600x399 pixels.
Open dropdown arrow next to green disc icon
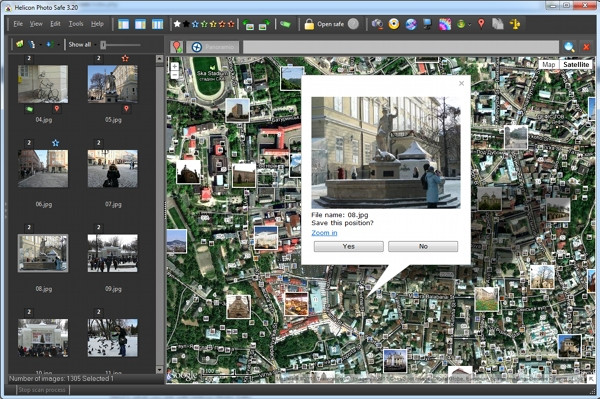(470, 25)
